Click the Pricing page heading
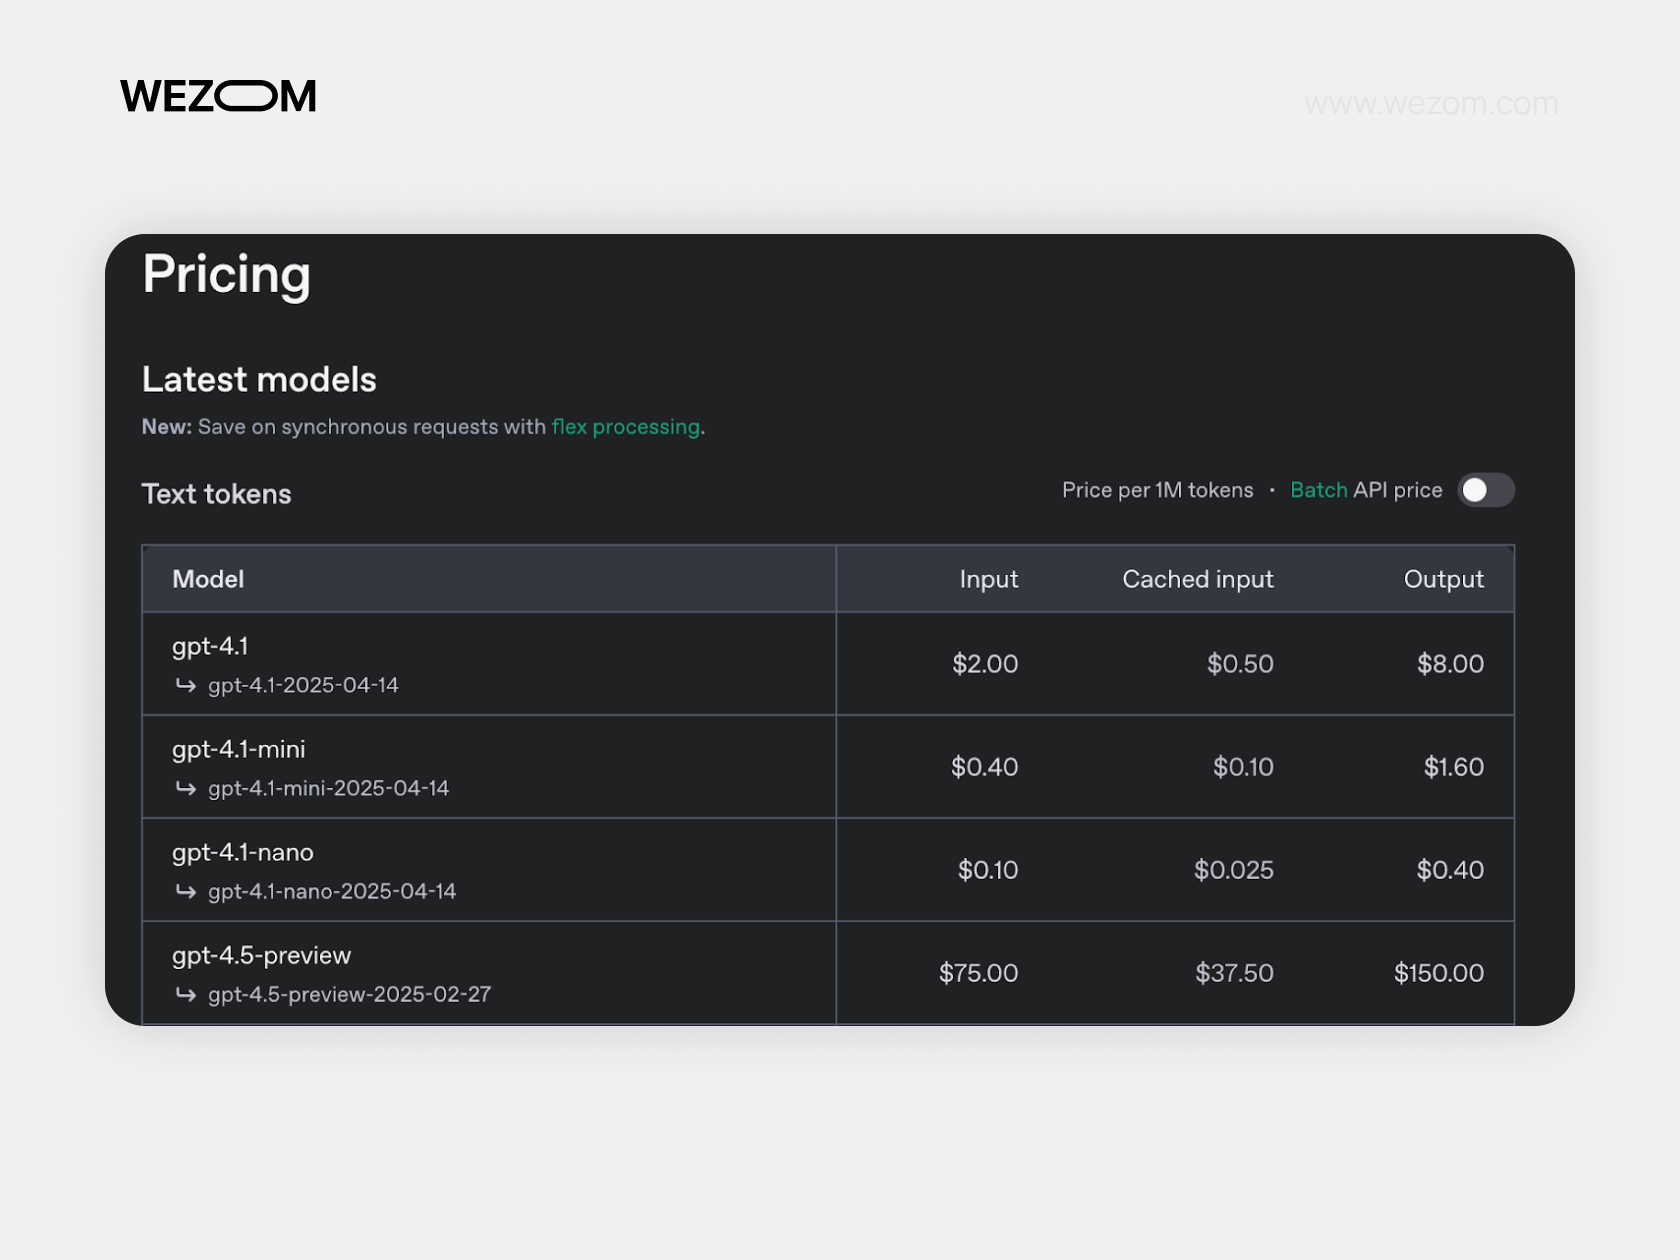Viewport: 1680px width, 1260px height. tap(227, 275)
